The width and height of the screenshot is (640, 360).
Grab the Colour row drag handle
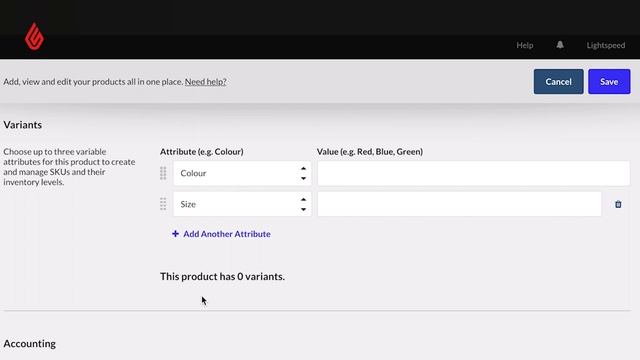(163, 173)
